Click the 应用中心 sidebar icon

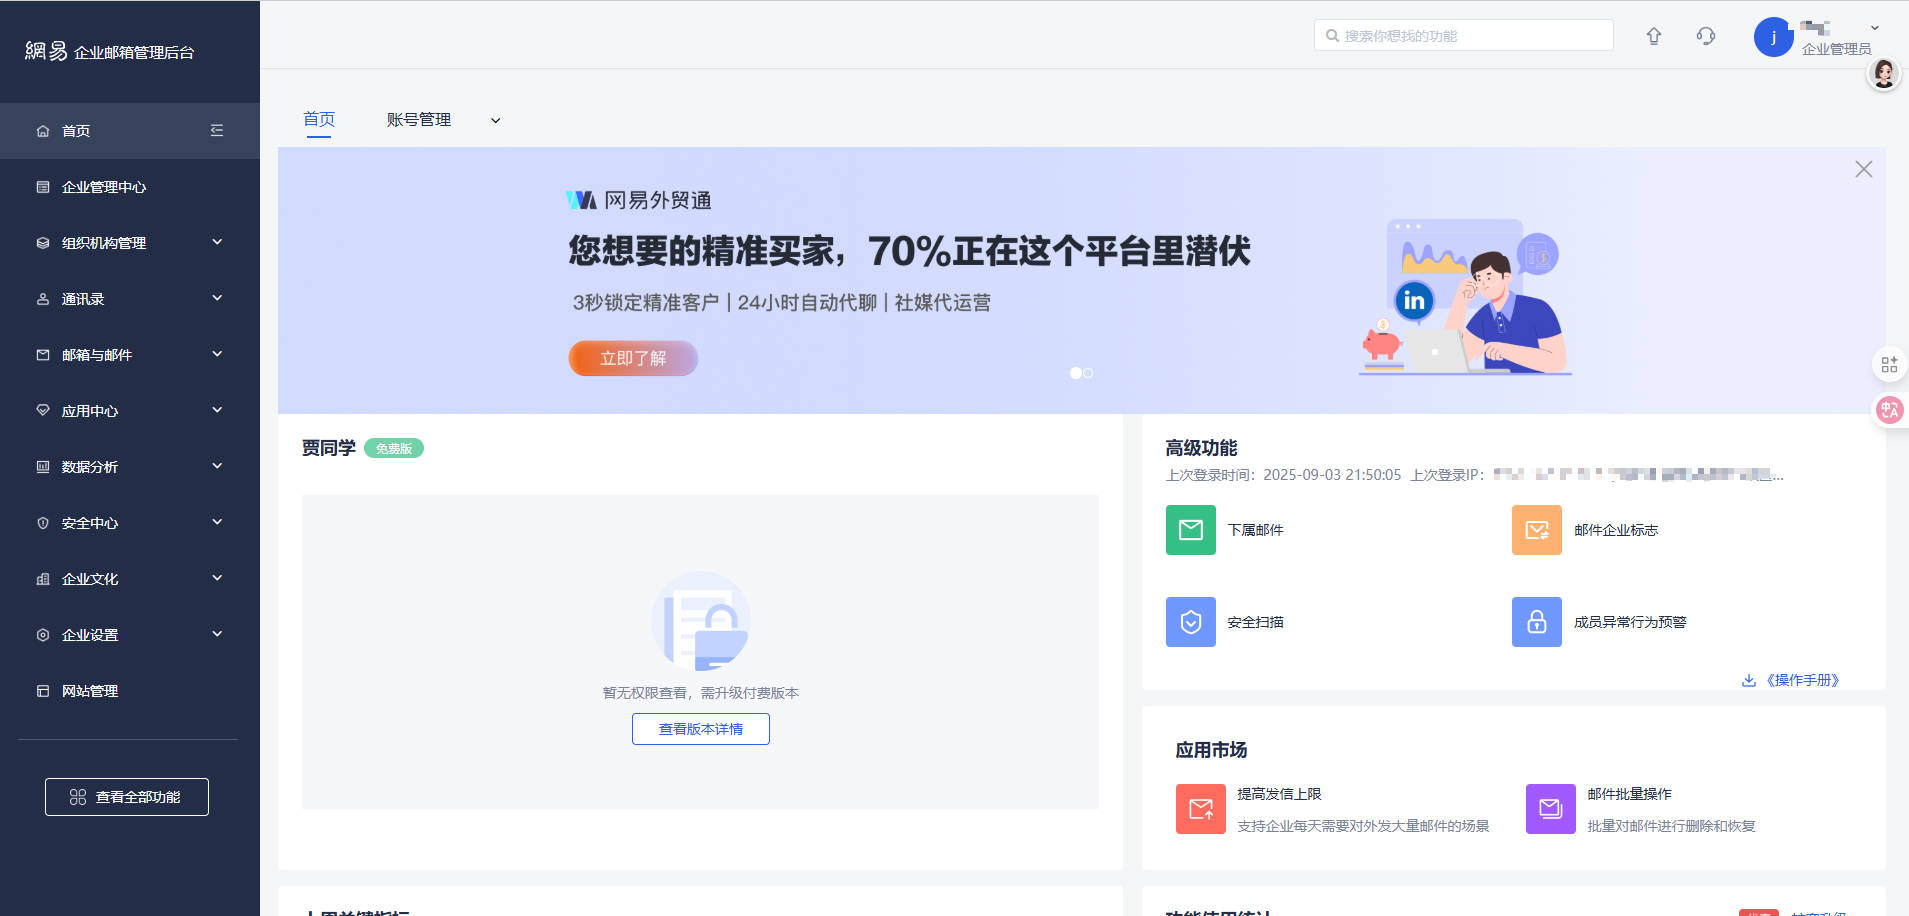[43, 411]
